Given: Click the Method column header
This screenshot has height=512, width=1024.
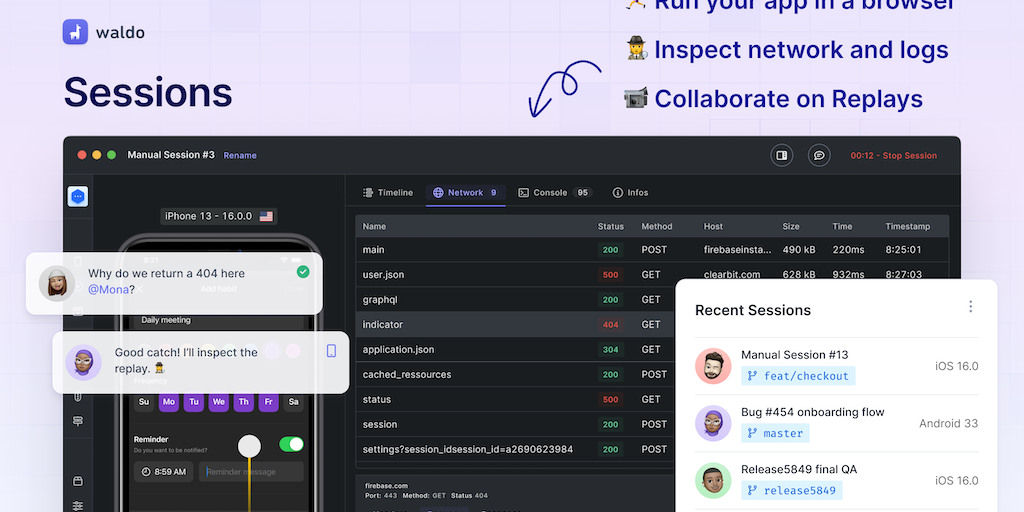Looking at the screenshot, I should click(x=656, y=227).
